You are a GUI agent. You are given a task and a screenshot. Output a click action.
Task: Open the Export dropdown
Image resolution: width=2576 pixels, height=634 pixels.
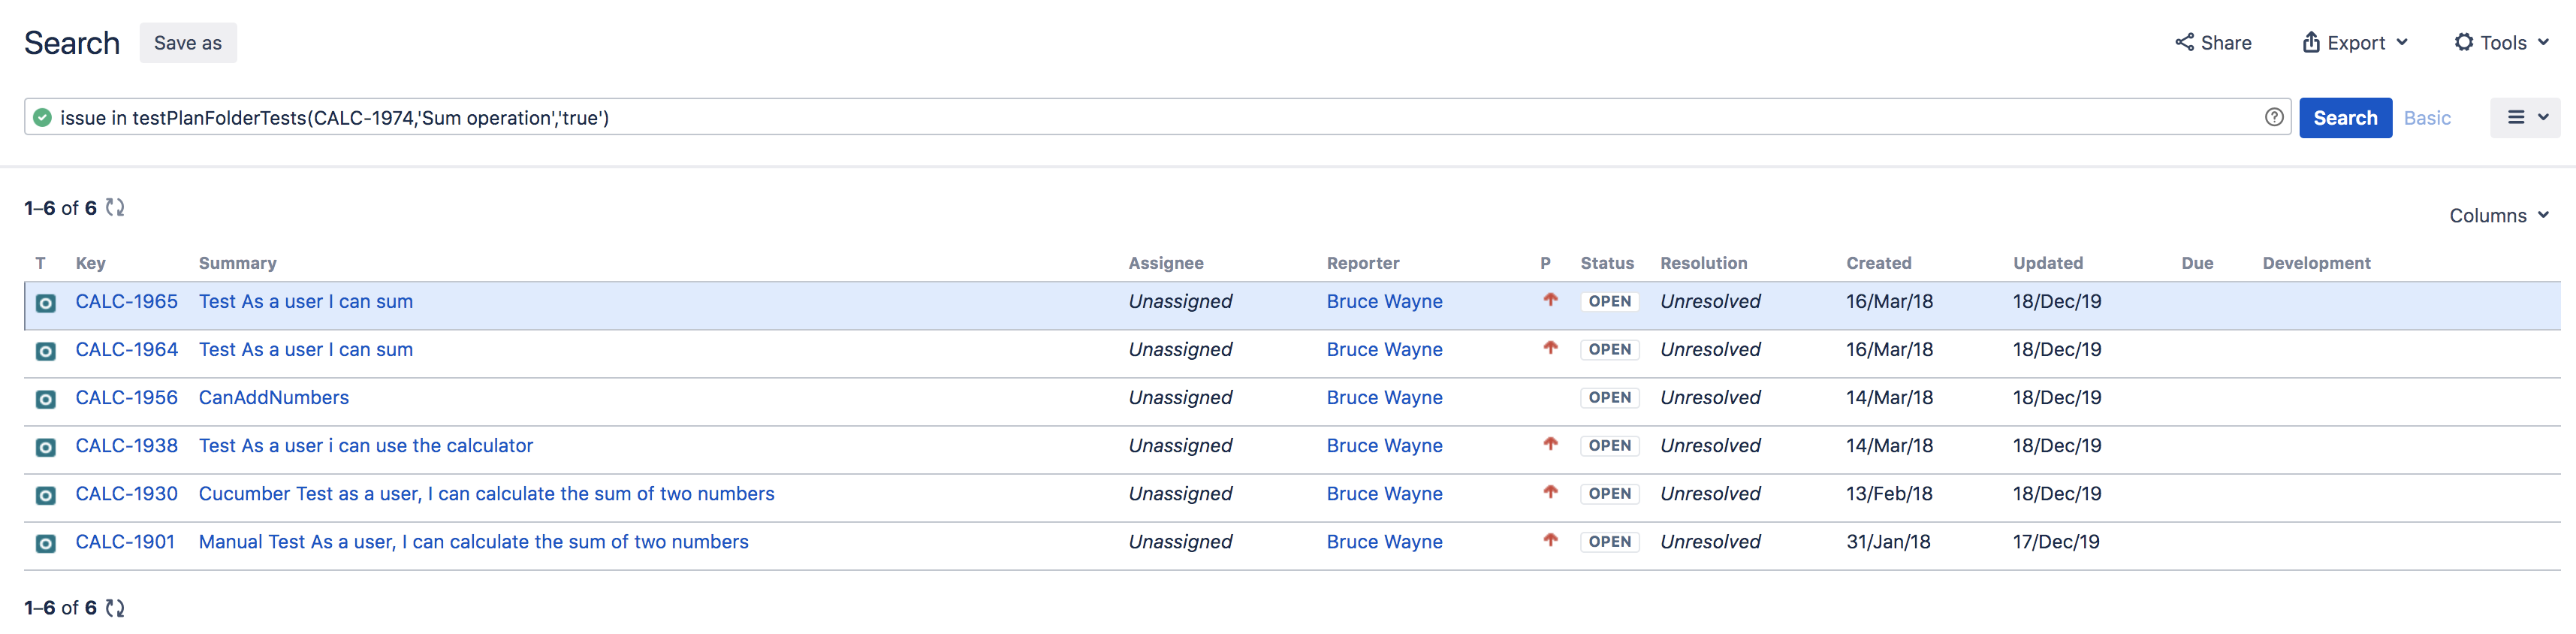coord(2355,42)
